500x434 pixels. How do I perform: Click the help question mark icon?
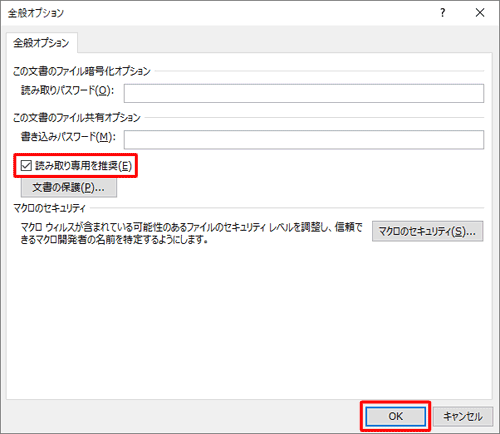point(442,13)
